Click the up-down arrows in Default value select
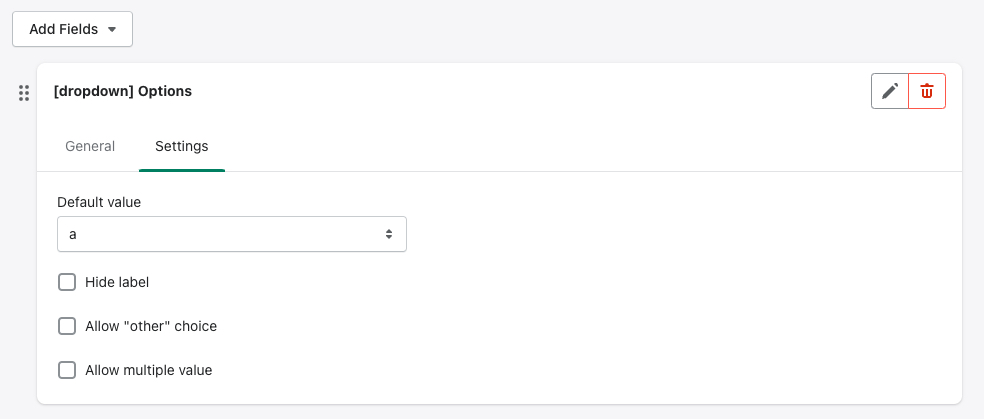984x419 pixels. [389, 235]
